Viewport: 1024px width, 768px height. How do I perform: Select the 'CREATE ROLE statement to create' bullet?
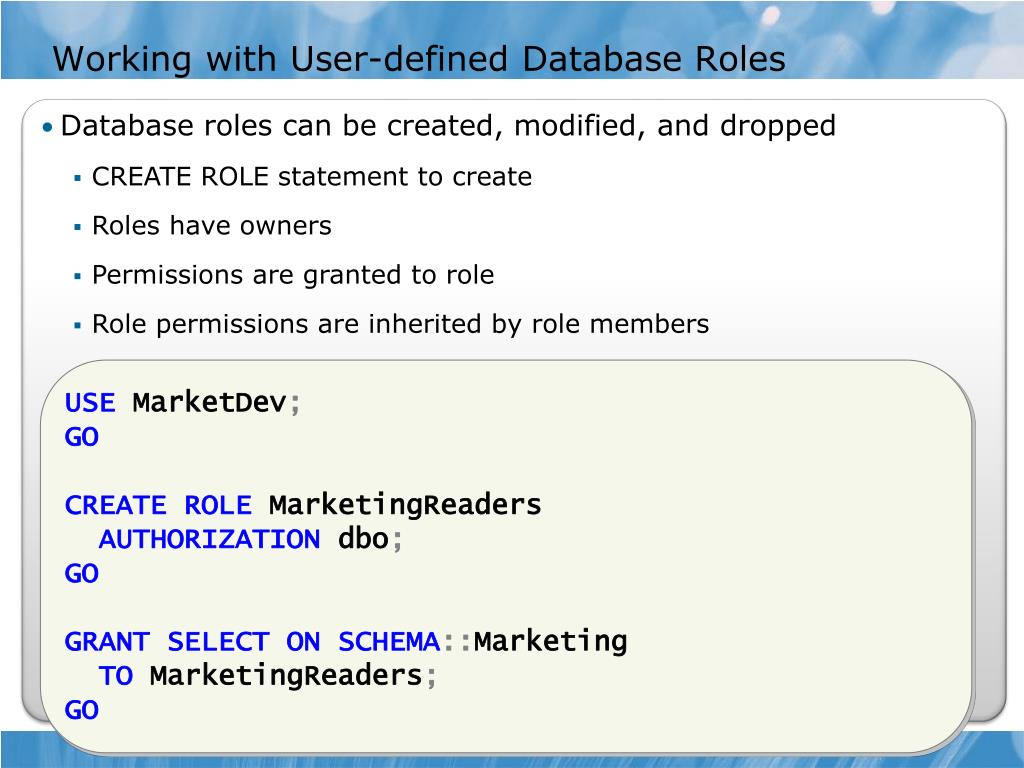pyautogui.click(x=312, y=176)
